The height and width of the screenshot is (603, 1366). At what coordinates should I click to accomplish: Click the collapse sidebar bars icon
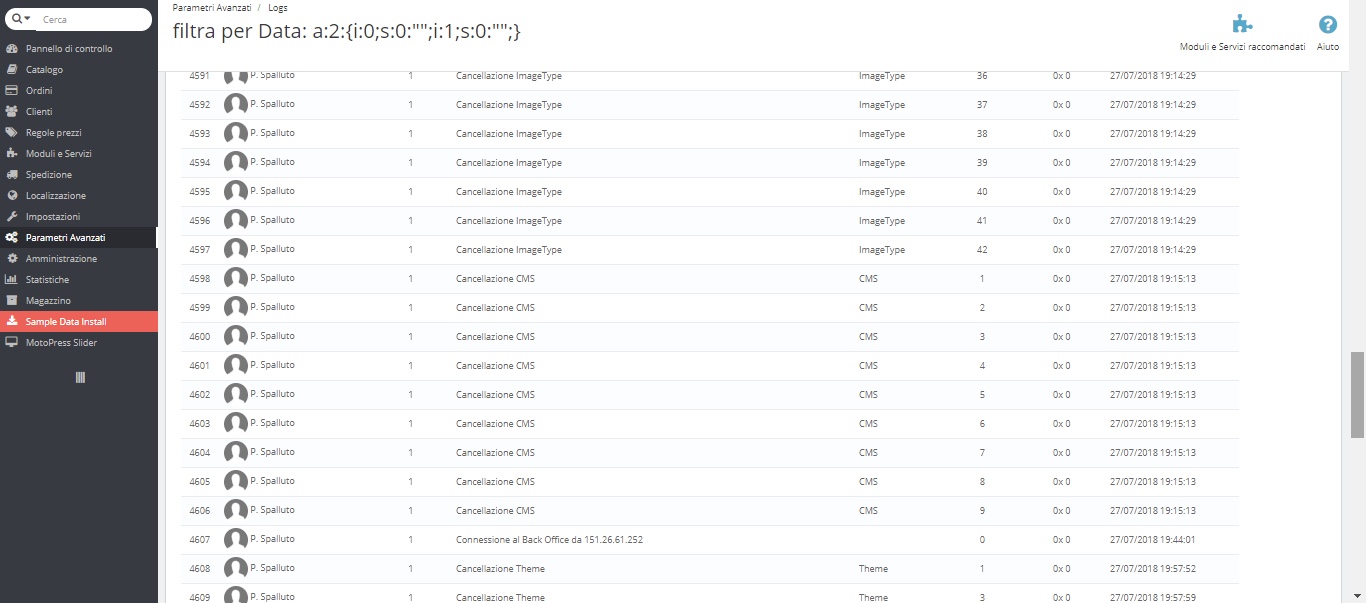pyautogui.click(x=80, y=377)
